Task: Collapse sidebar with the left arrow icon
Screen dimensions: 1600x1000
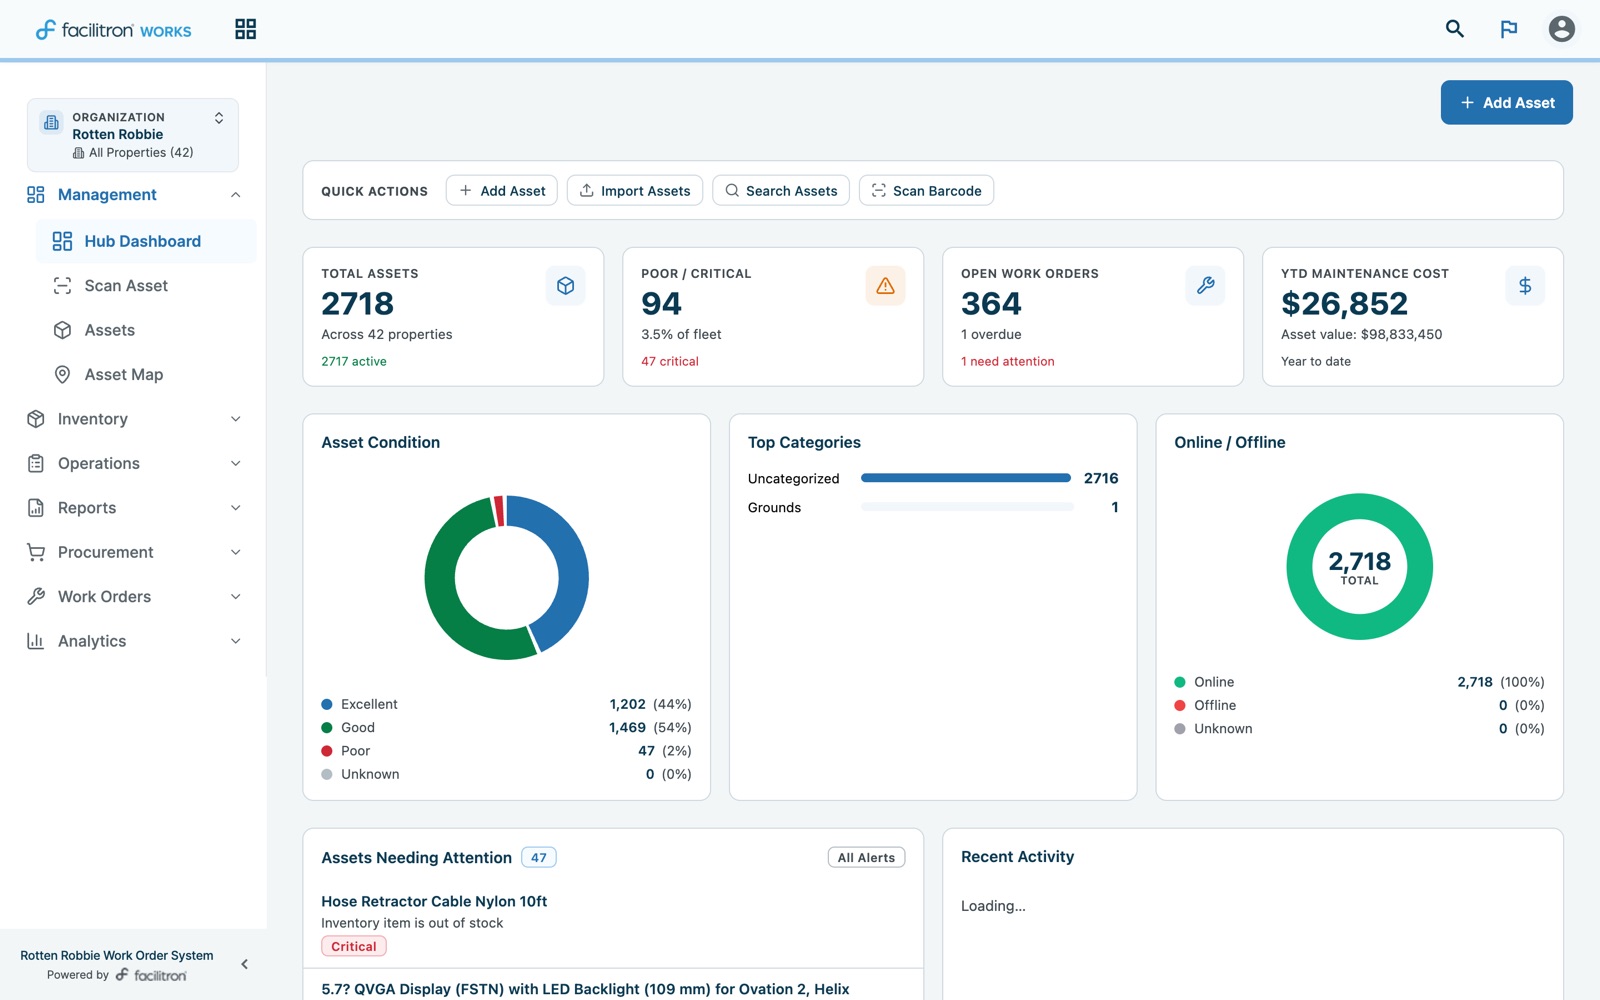Action: coord(245,964)
